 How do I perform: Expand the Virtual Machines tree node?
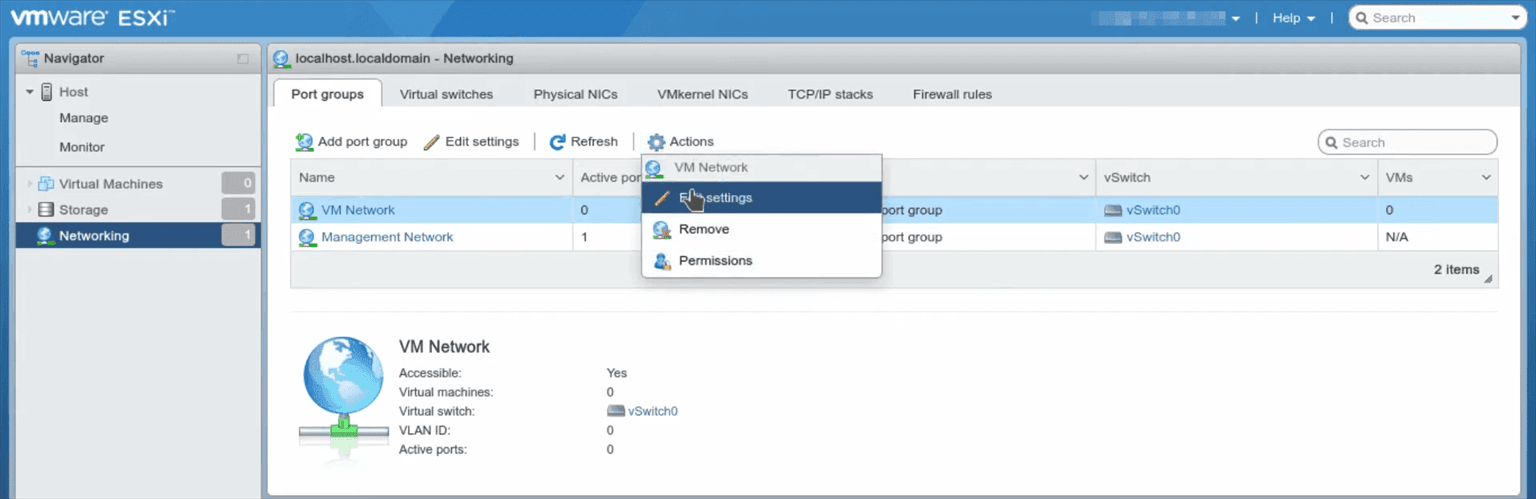pos(30,184)
